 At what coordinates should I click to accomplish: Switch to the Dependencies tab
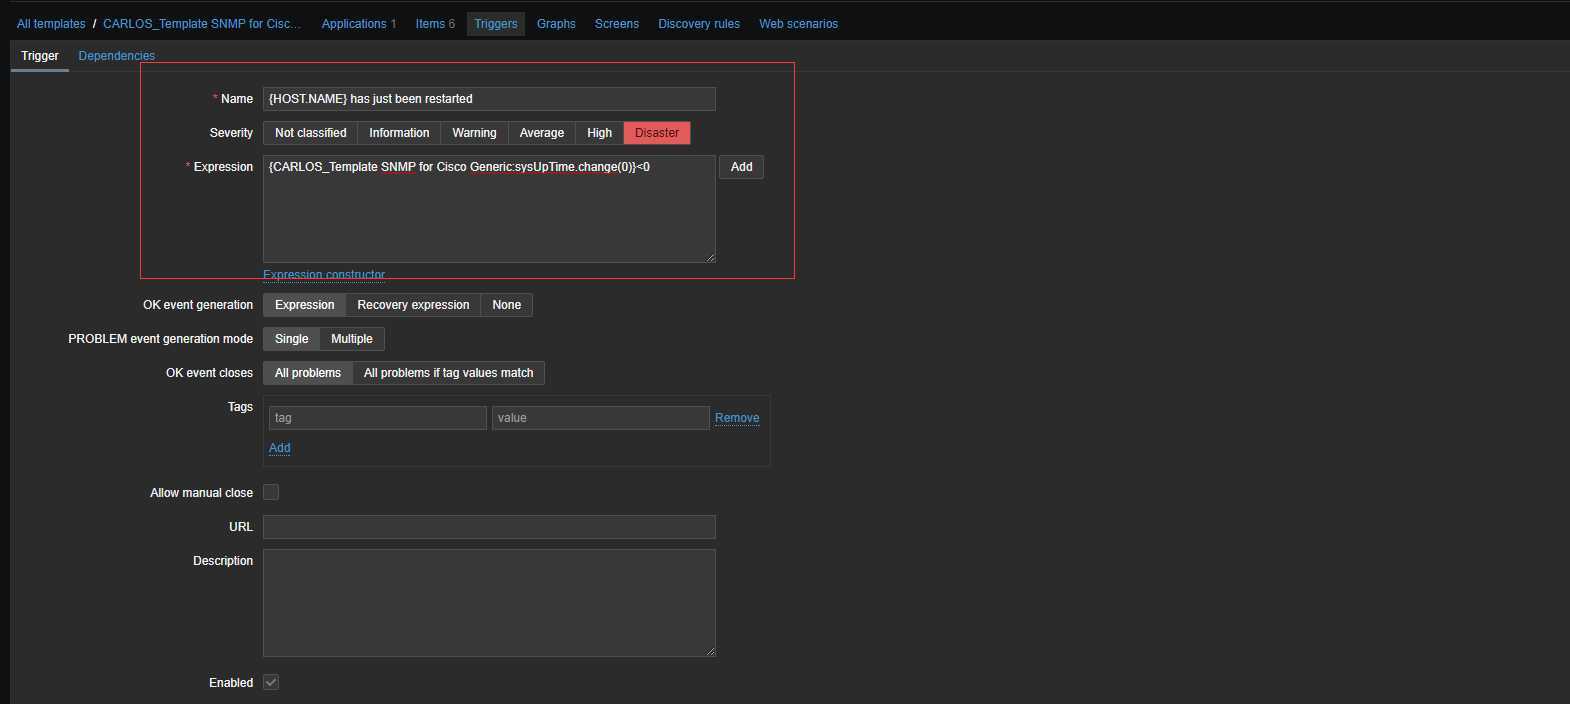116,56
